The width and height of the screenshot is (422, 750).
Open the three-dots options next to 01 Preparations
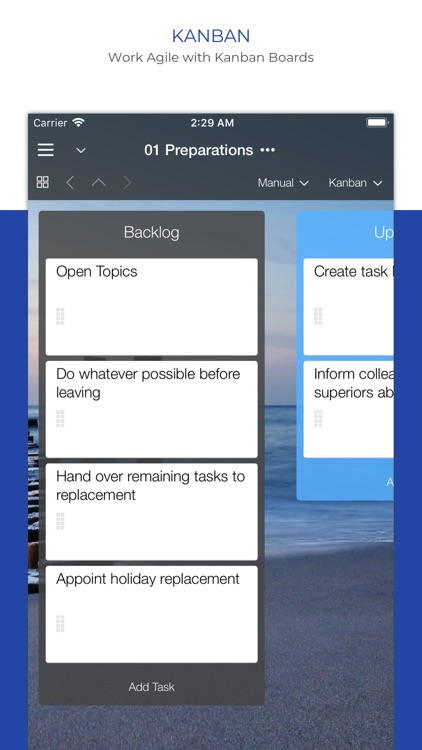click(267, 150)
